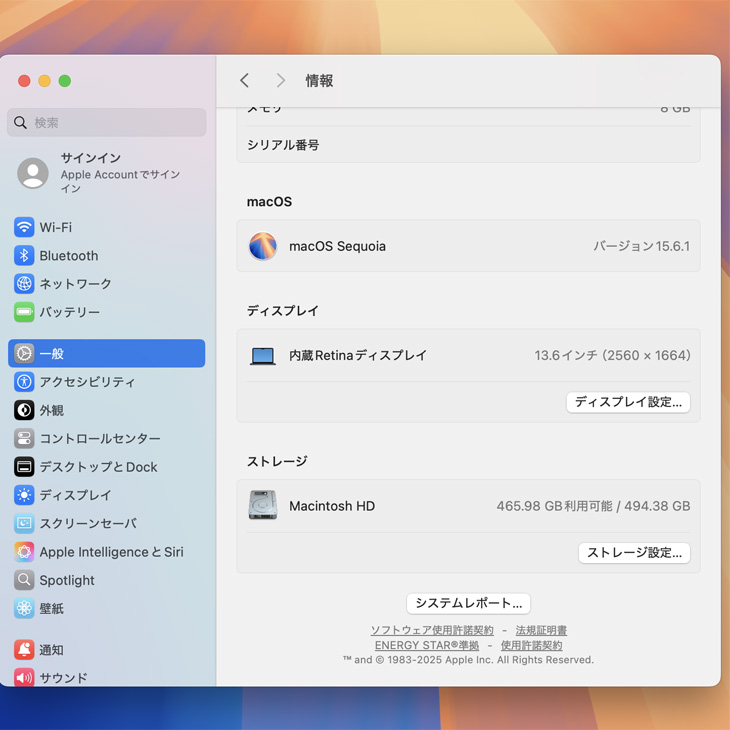This screenshot has width=730, height=730.
Task: Open ストレージ設定... button
Action: [x=634, y=553]
